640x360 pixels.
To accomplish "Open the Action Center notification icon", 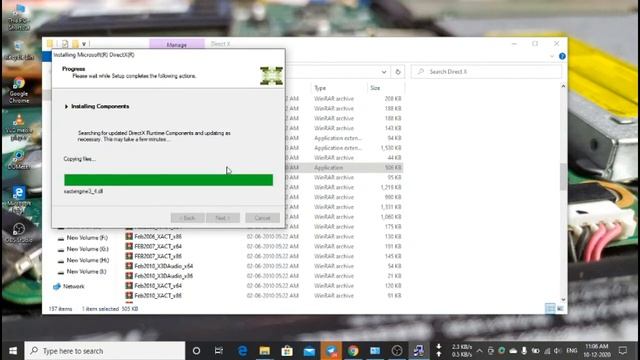I will (623, 351).
